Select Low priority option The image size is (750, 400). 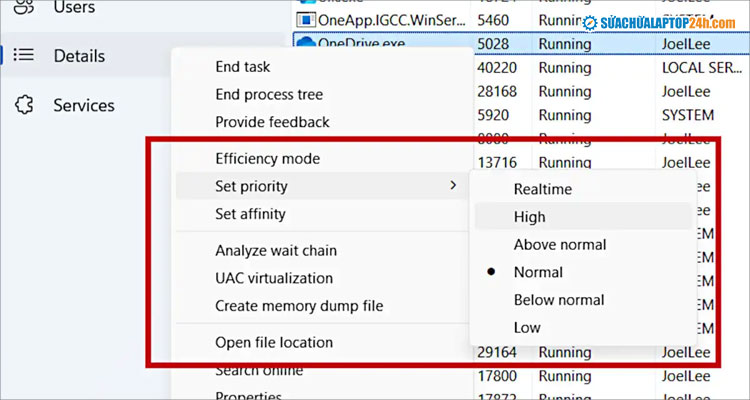coord(527,327)
